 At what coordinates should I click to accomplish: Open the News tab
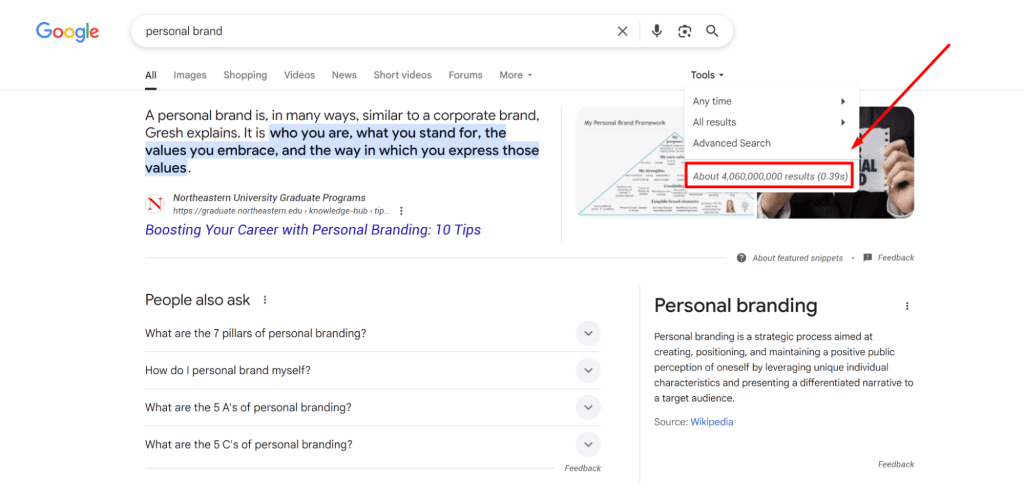coord(344,75)
